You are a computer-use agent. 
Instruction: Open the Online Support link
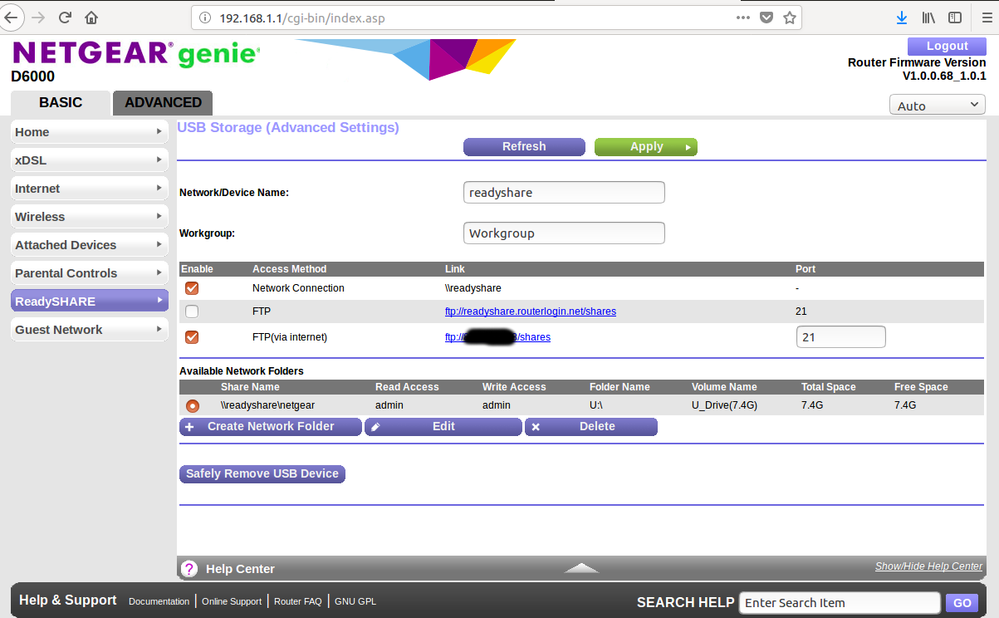pos(231,601)
